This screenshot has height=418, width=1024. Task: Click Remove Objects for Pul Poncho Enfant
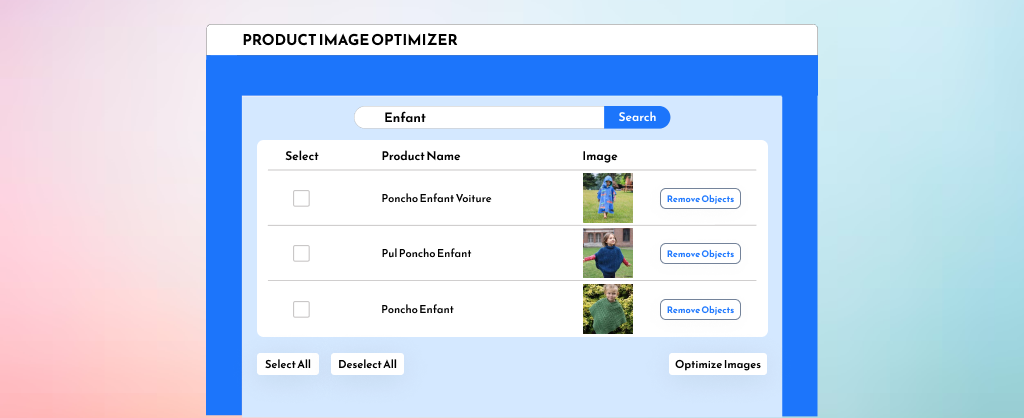[x=700, y=254]
